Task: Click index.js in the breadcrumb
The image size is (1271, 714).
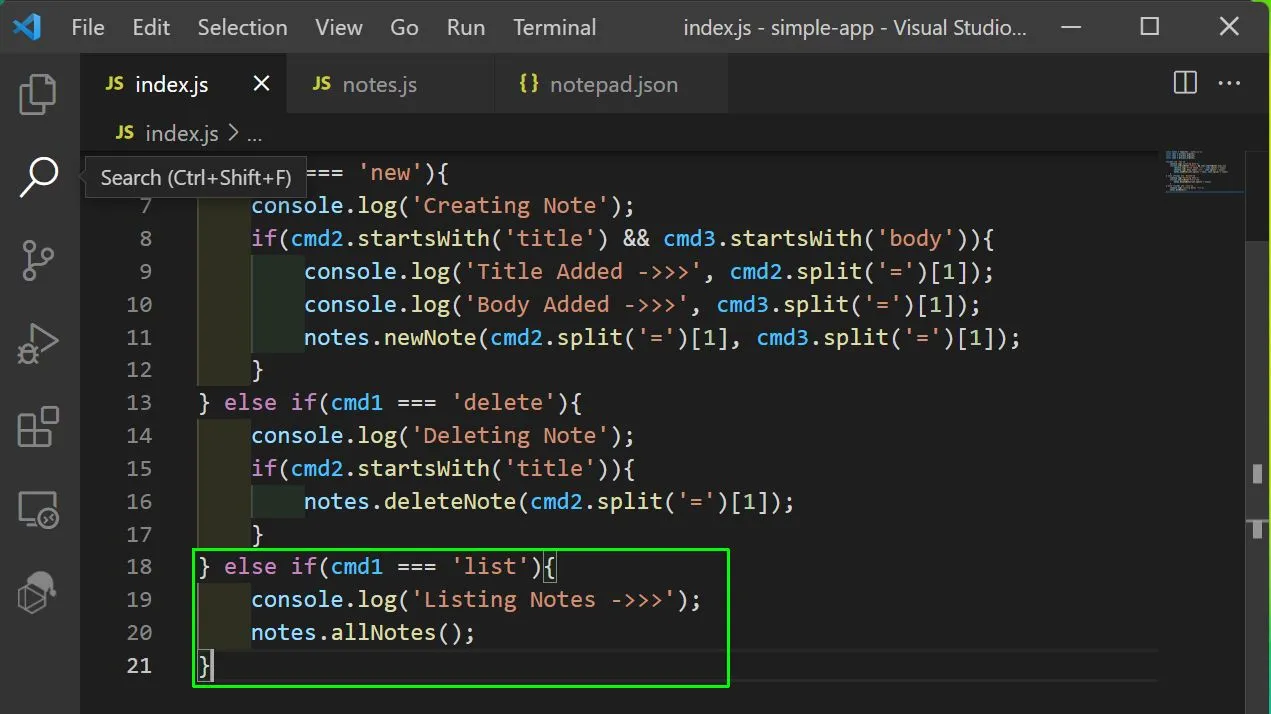Action: pos(181,133)
